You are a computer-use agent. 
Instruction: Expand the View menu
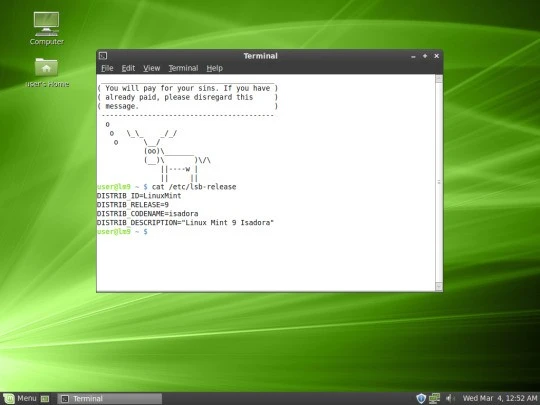[152, 68]
